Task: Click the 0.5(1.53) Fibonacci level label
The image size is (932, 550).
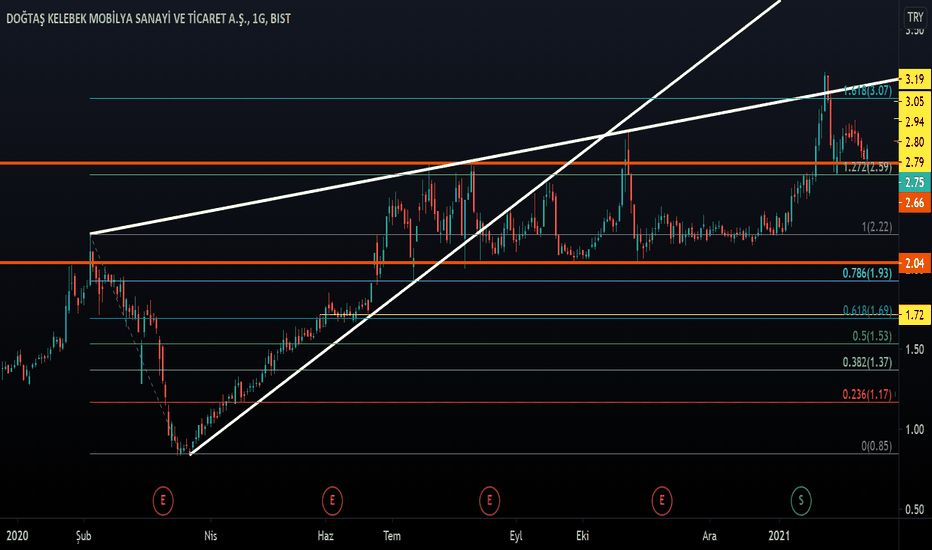Action: (x=872, y=336)
